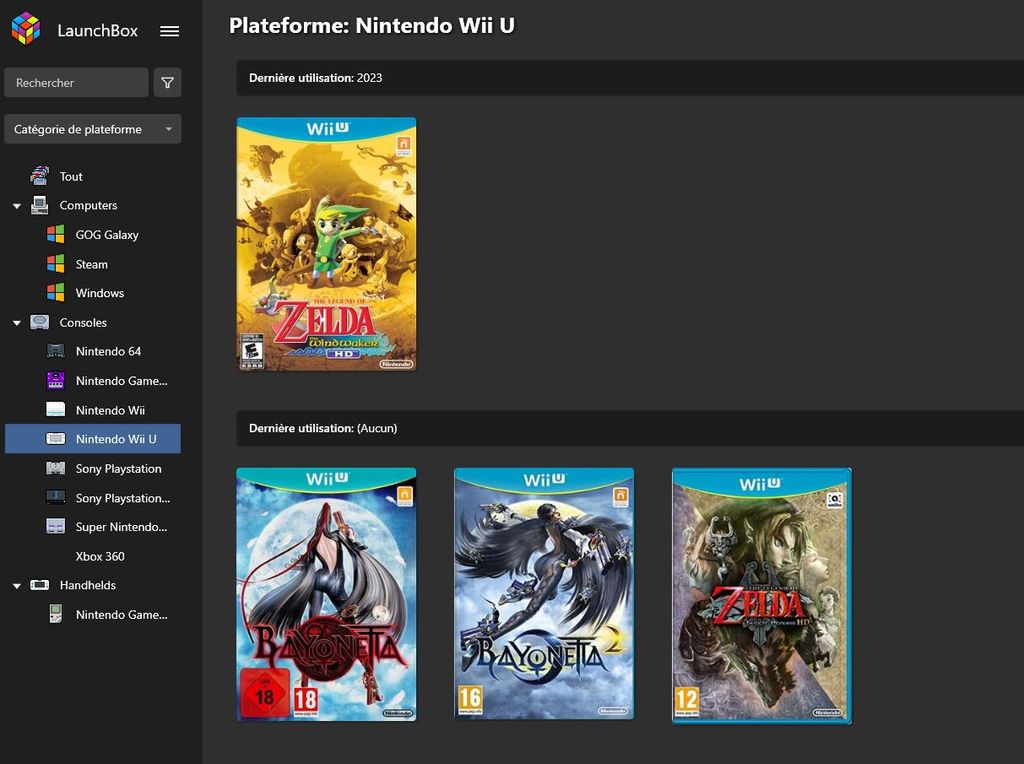Click the Nintendo 64 console icon
1024x764 pixels.
point(56,351)
